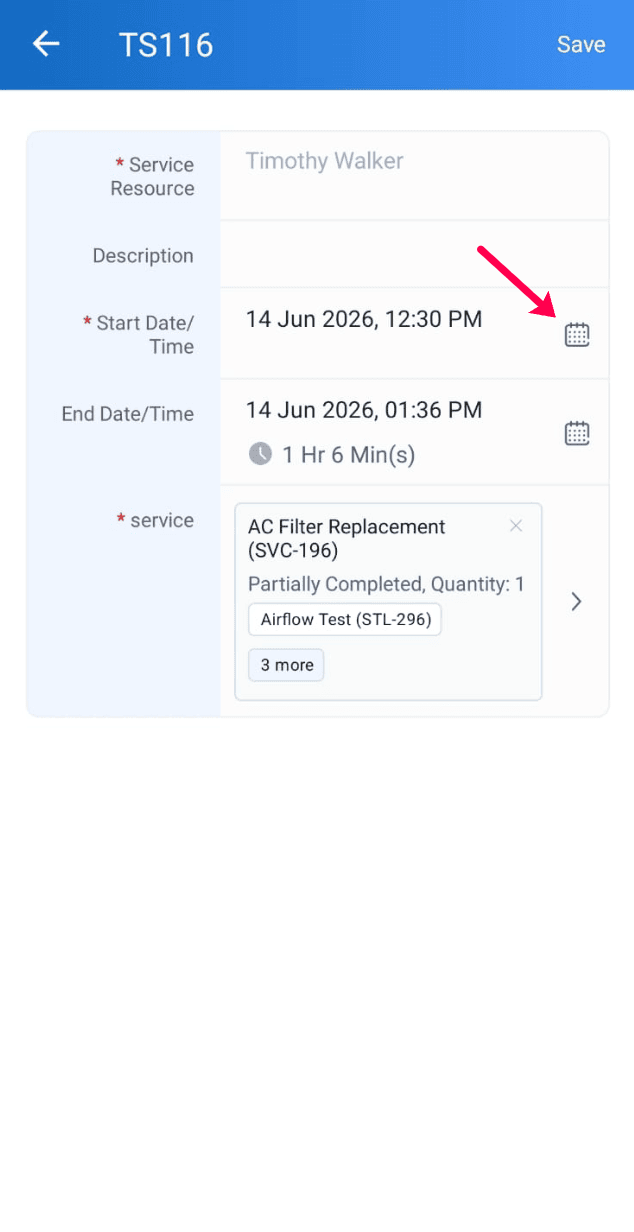The height and width of the screenshot is (1232, 634).
Task: Click the End Date/Time label
Action: tap(127, 414)
